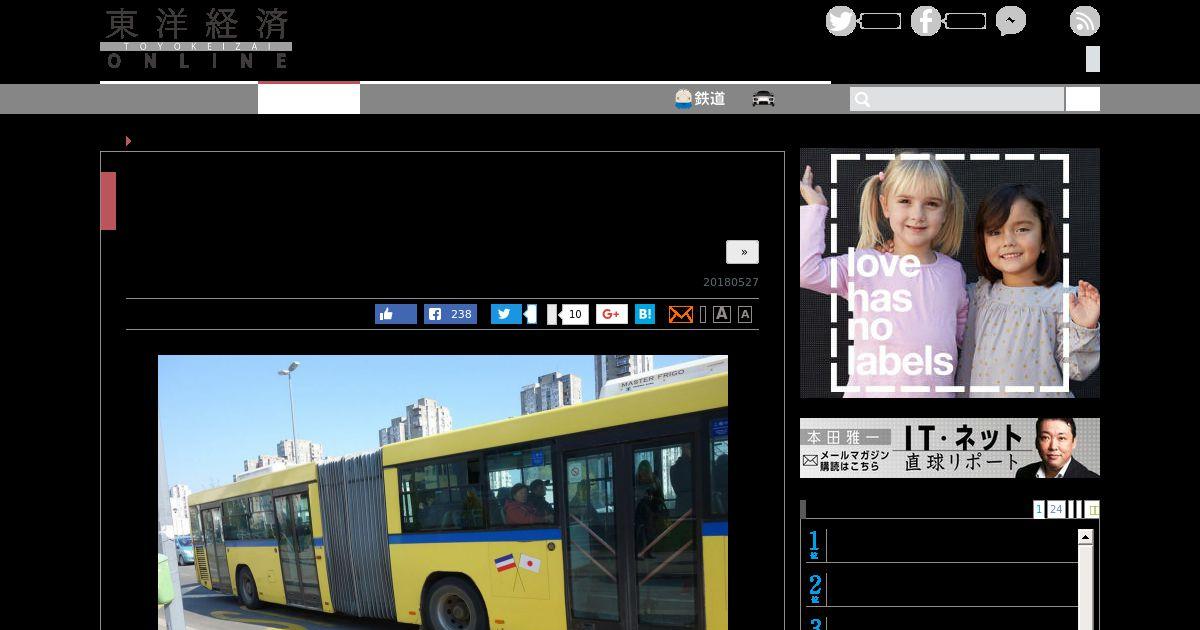
Task: Switch to small font size A
Action: pos(745,315)
